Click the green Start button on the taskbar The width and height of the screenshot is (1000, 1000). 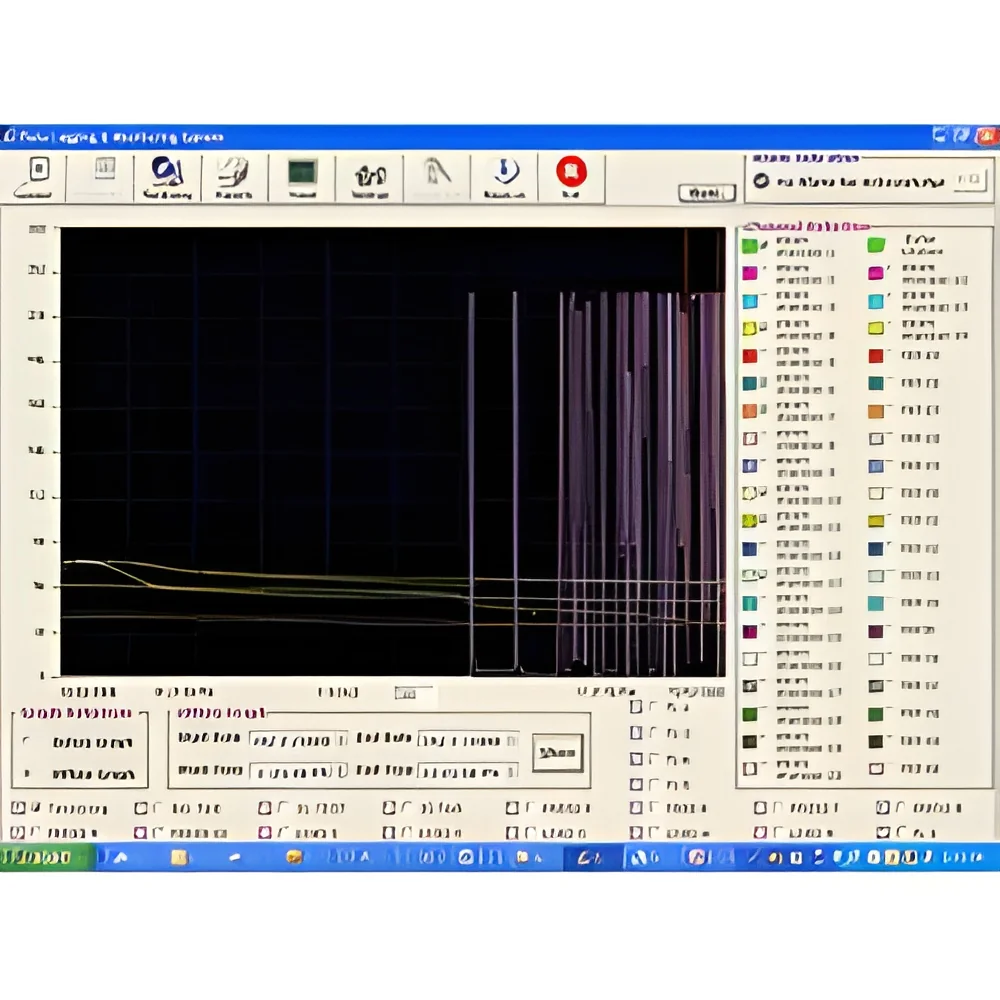click(x=43, y=857)
